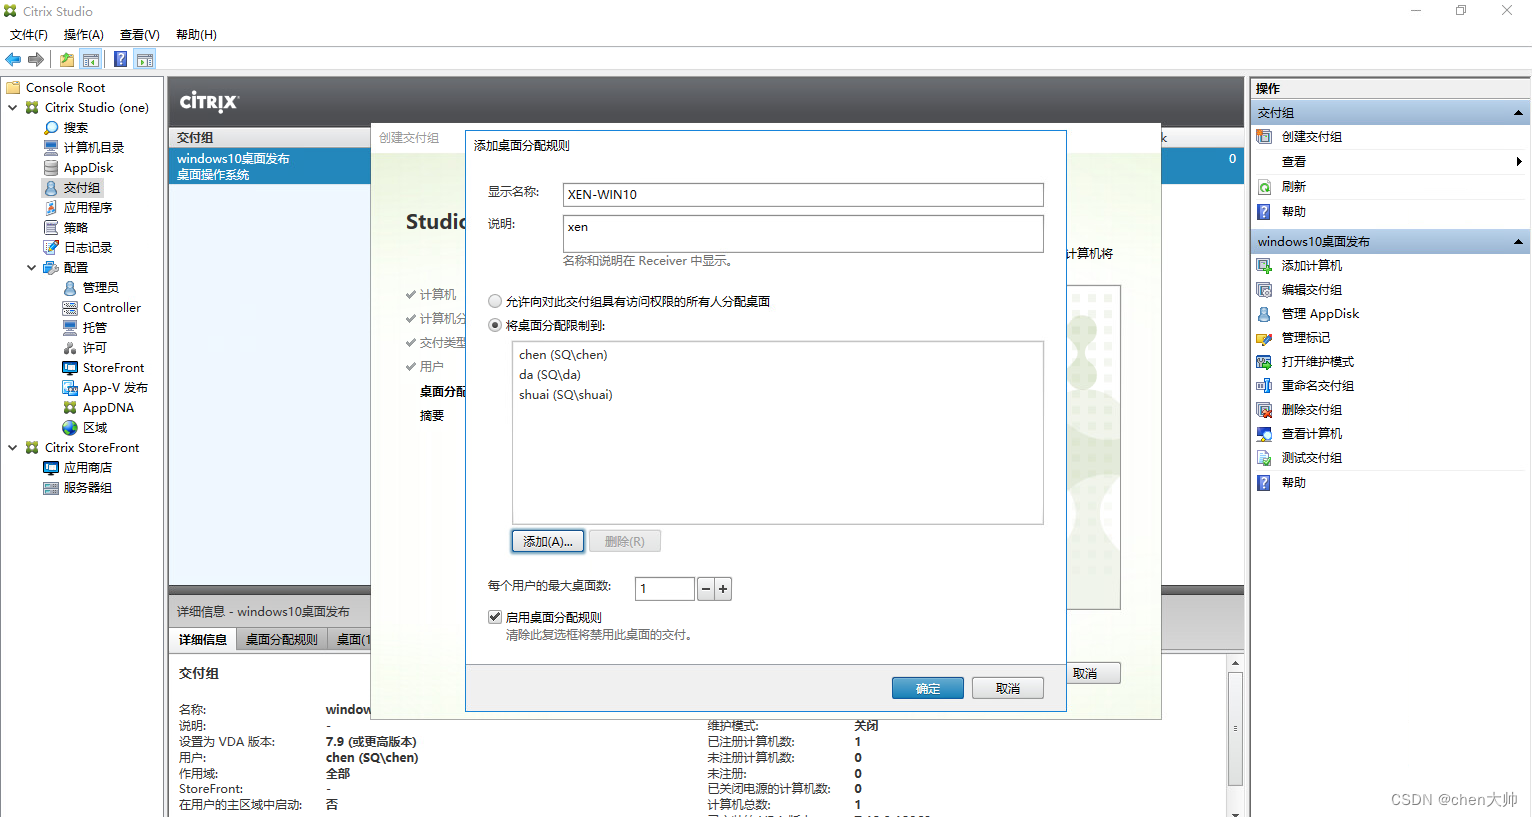The image size is (1532, 817).
Task: Select the 许可 tree node
Action: click(x=95, y=347)
